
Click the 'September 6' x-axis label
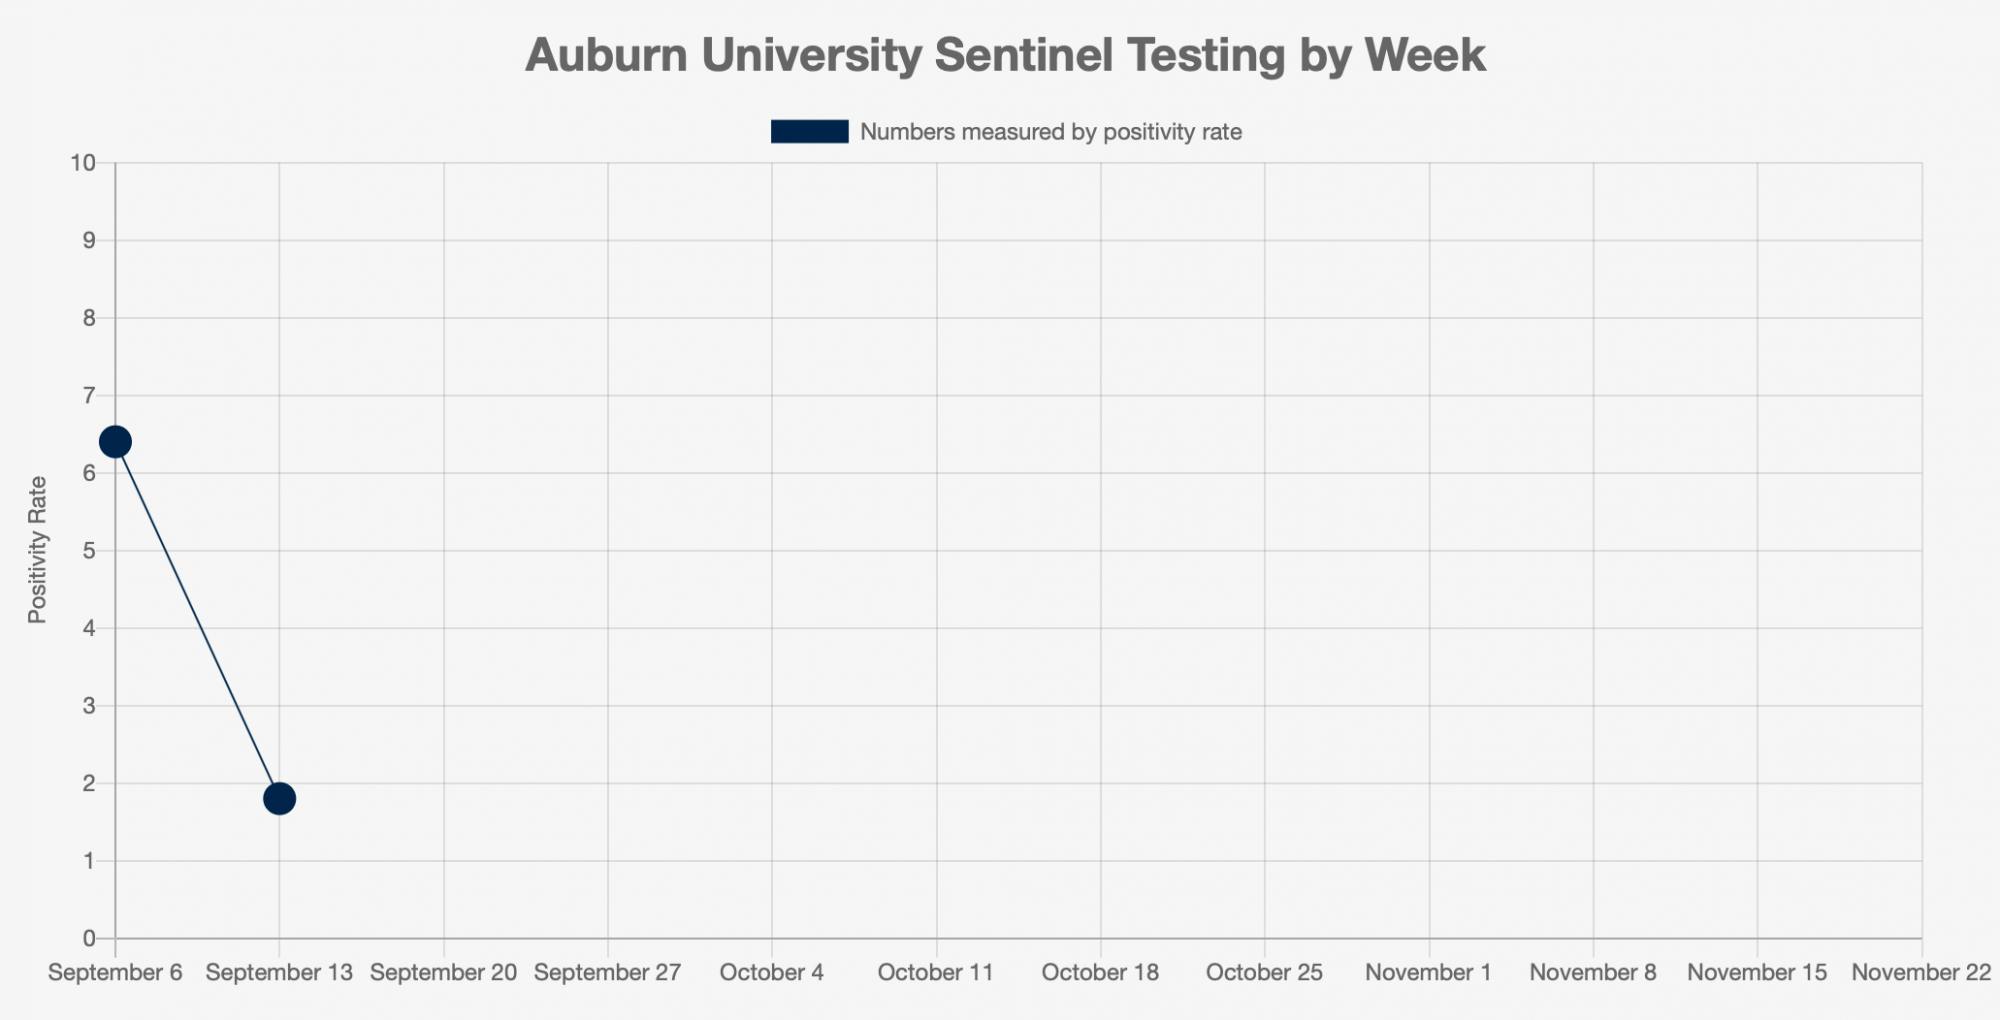[x=115, y=972]
